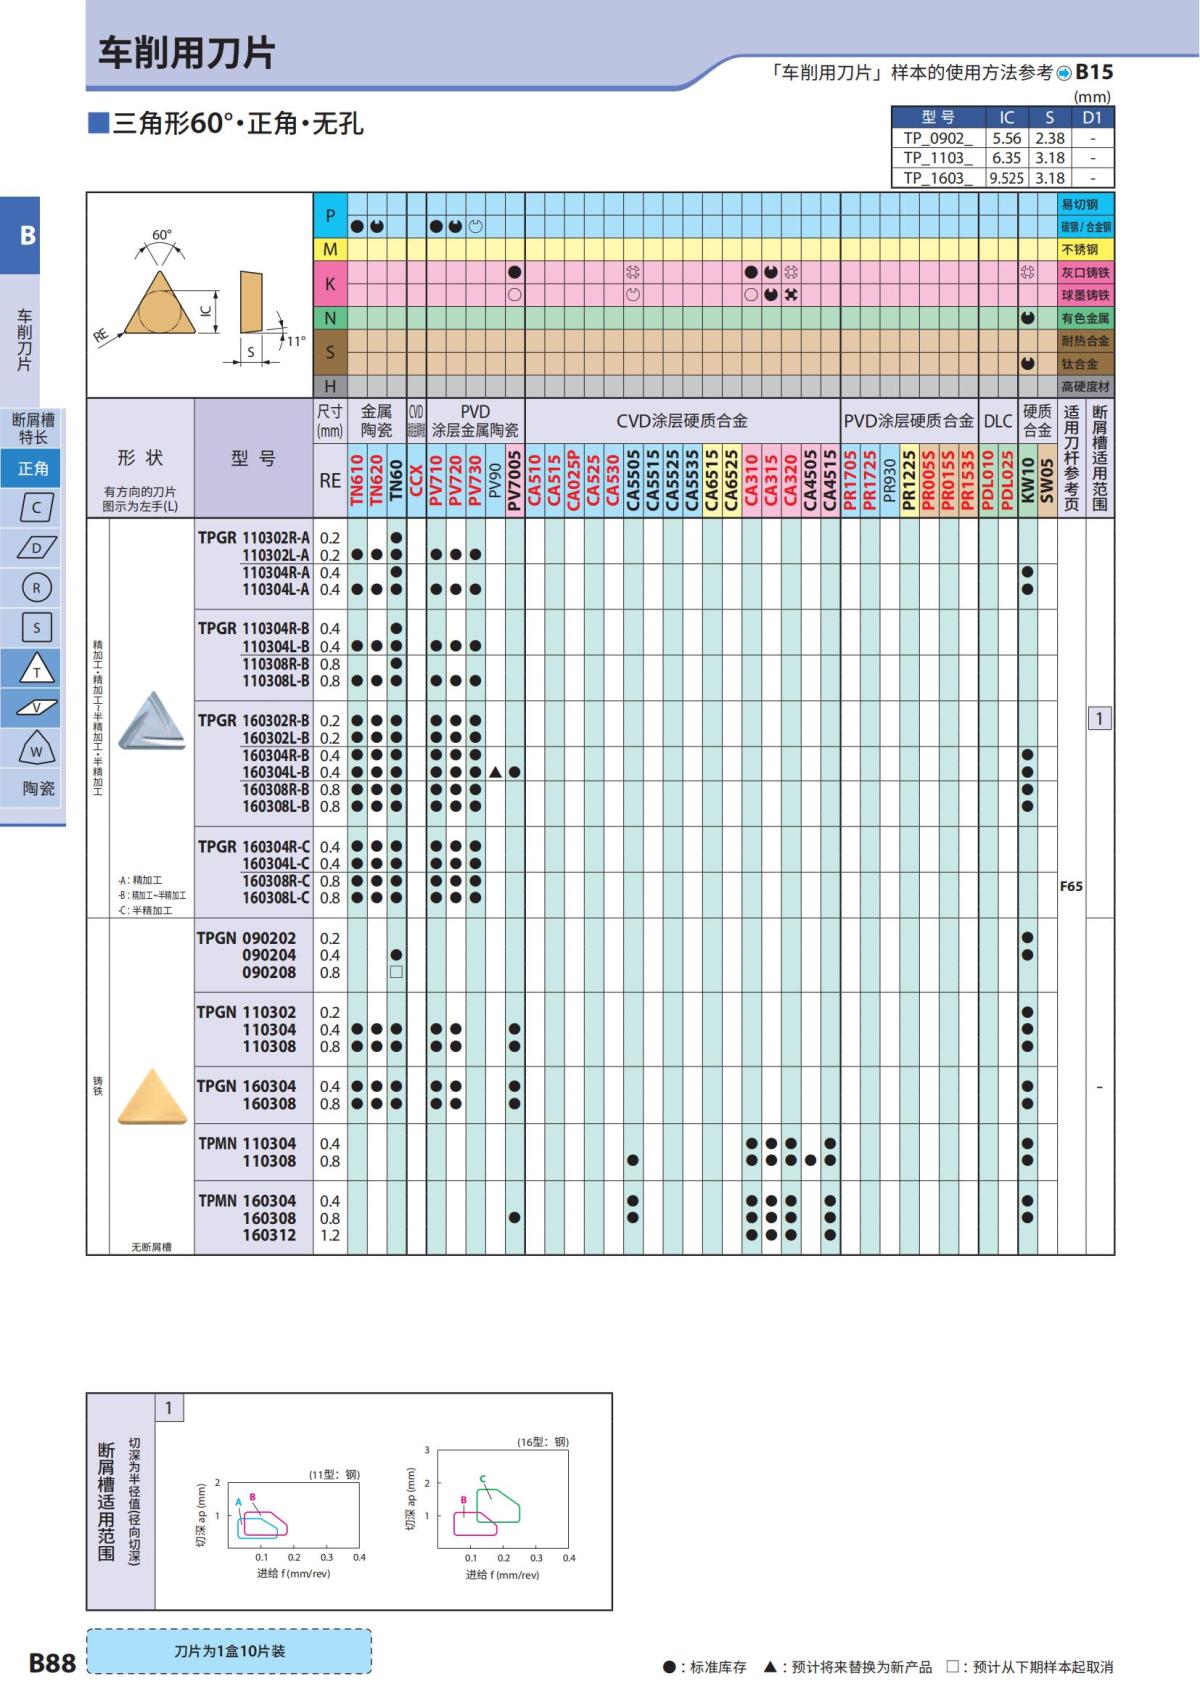This screenshot has width=1200, height=1697.
Task: Select the S square insert icon
Action: point(37,627)
